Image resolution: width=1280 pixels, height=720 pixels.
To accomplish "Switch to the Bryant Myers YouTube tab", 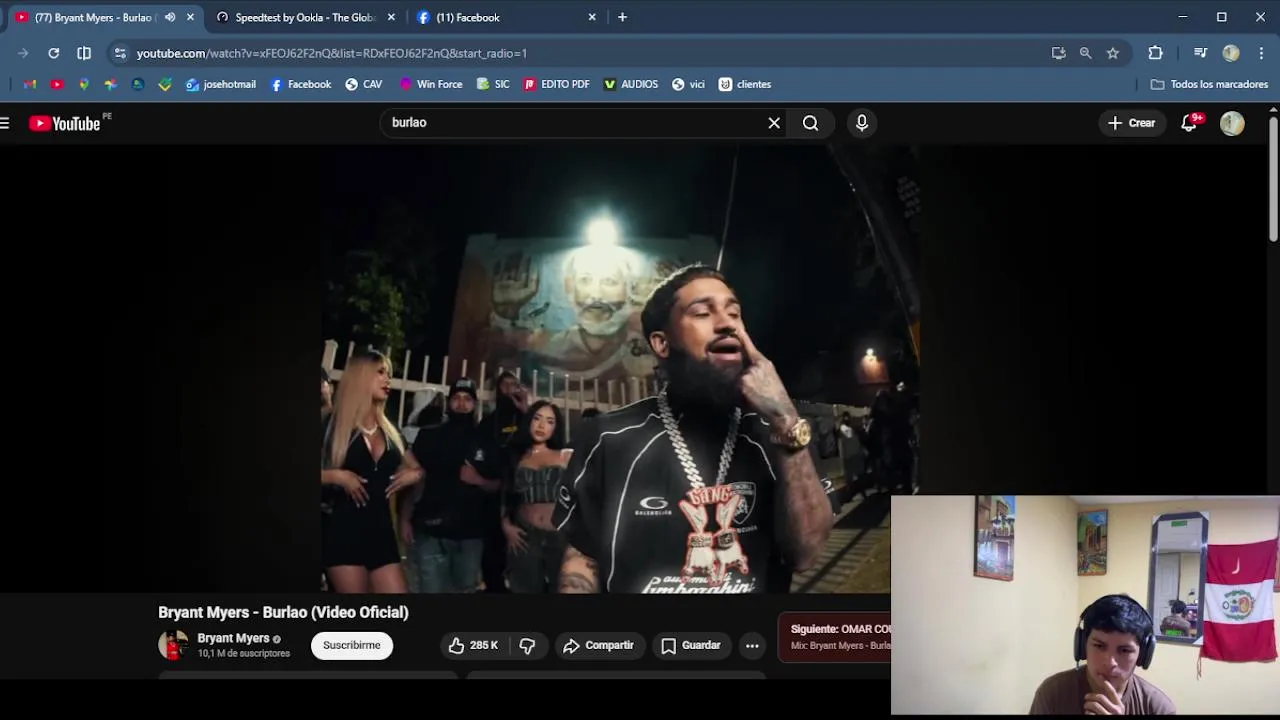I will 95,17.
